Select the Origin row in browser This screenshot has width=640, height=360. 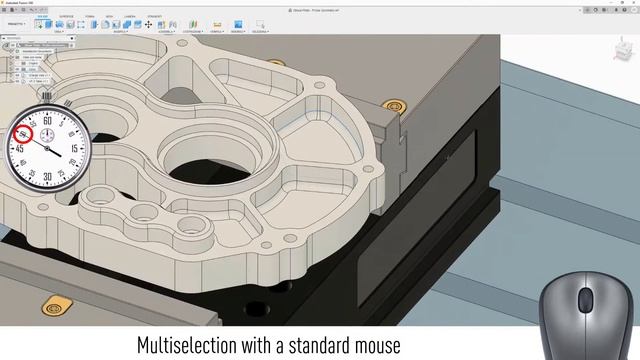[x=33, y=63]
